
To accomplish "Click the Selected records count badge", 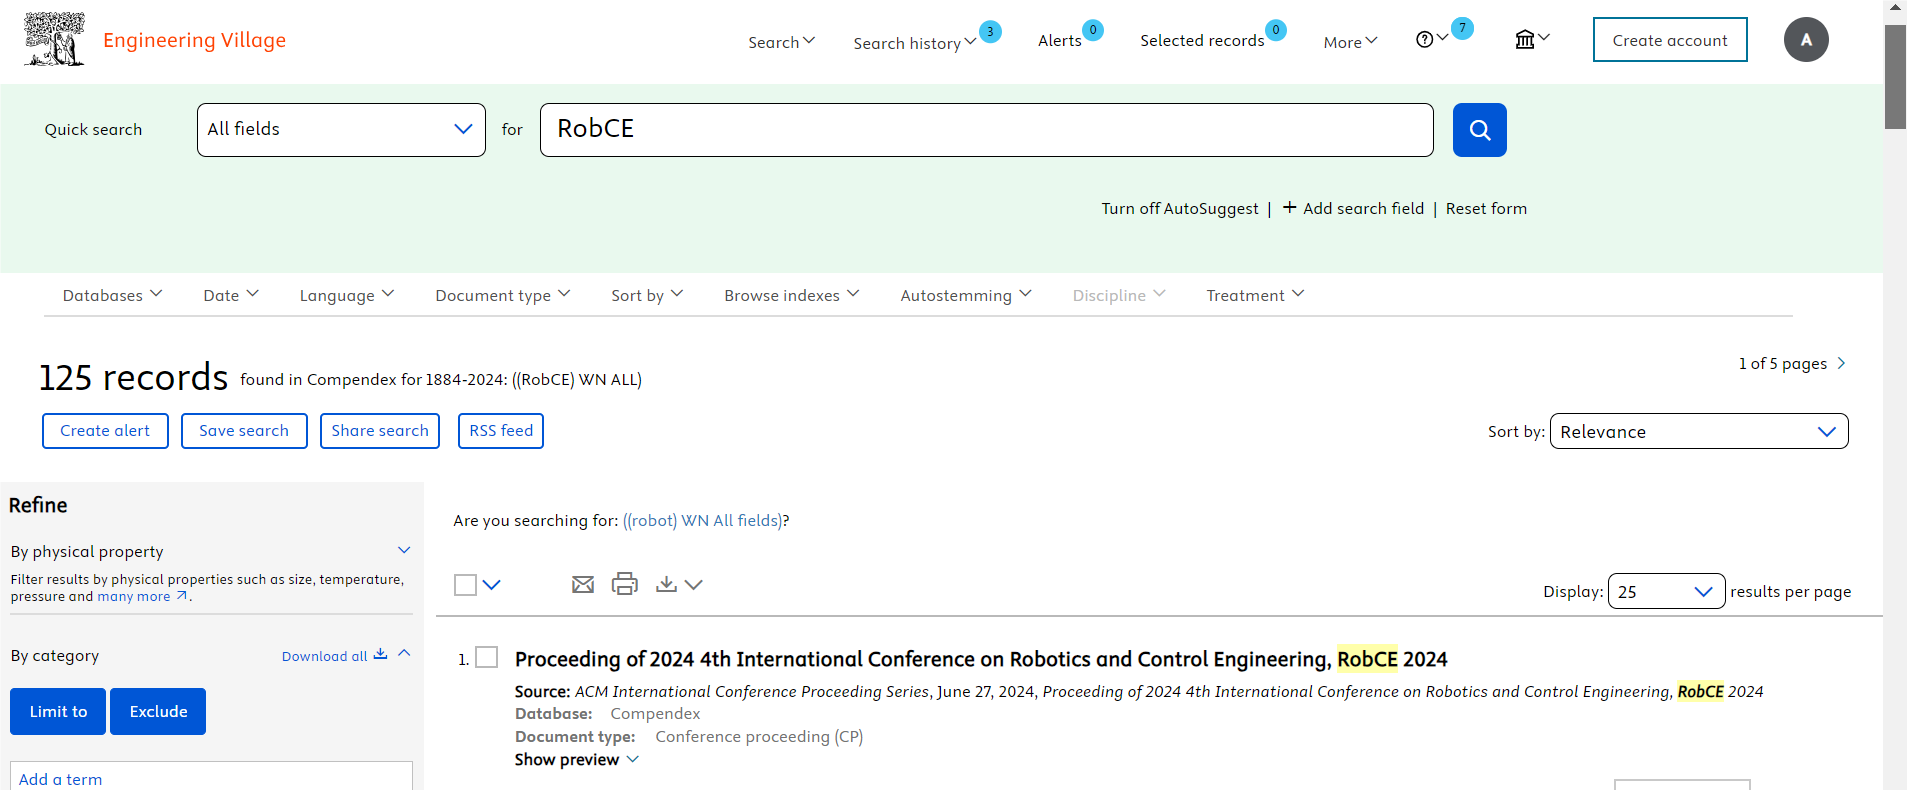I will 1276,30.
